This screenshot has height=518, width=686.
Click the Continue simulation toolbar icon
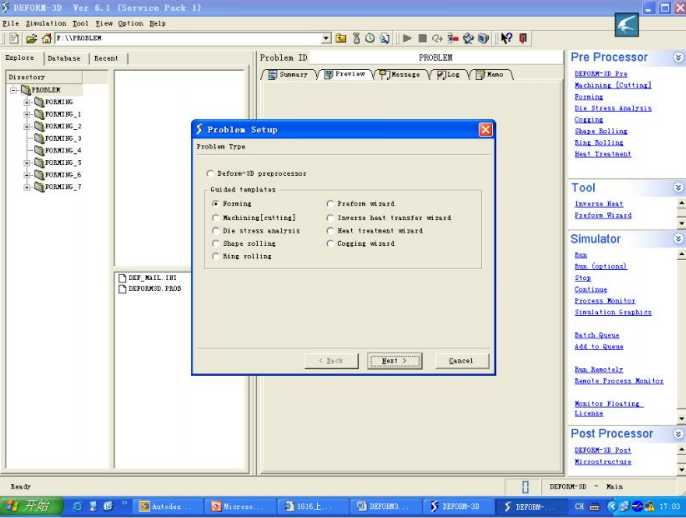(x=438, y=38)
